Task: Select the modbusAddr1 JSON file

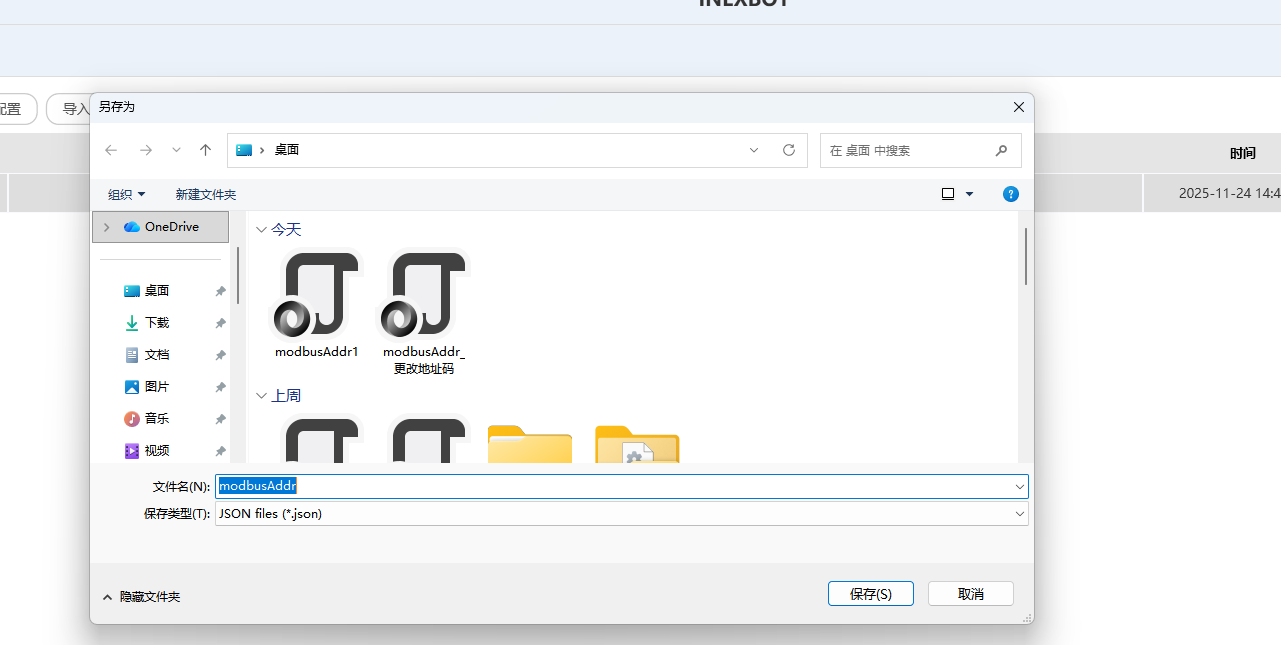Action: tap(316, 305)
